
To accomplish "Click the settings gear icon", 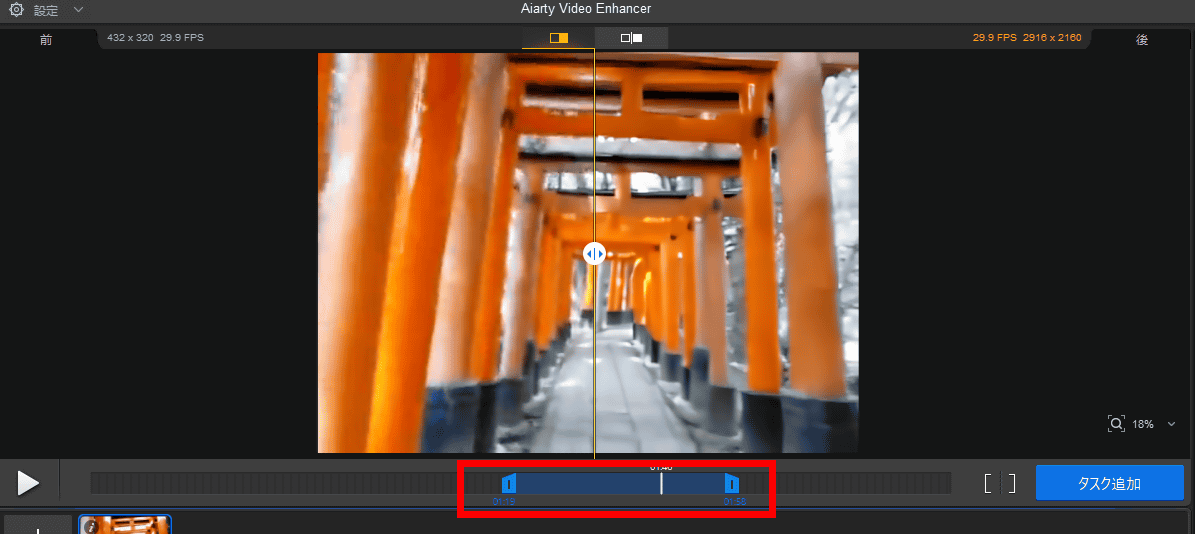I will pos(16,10).
